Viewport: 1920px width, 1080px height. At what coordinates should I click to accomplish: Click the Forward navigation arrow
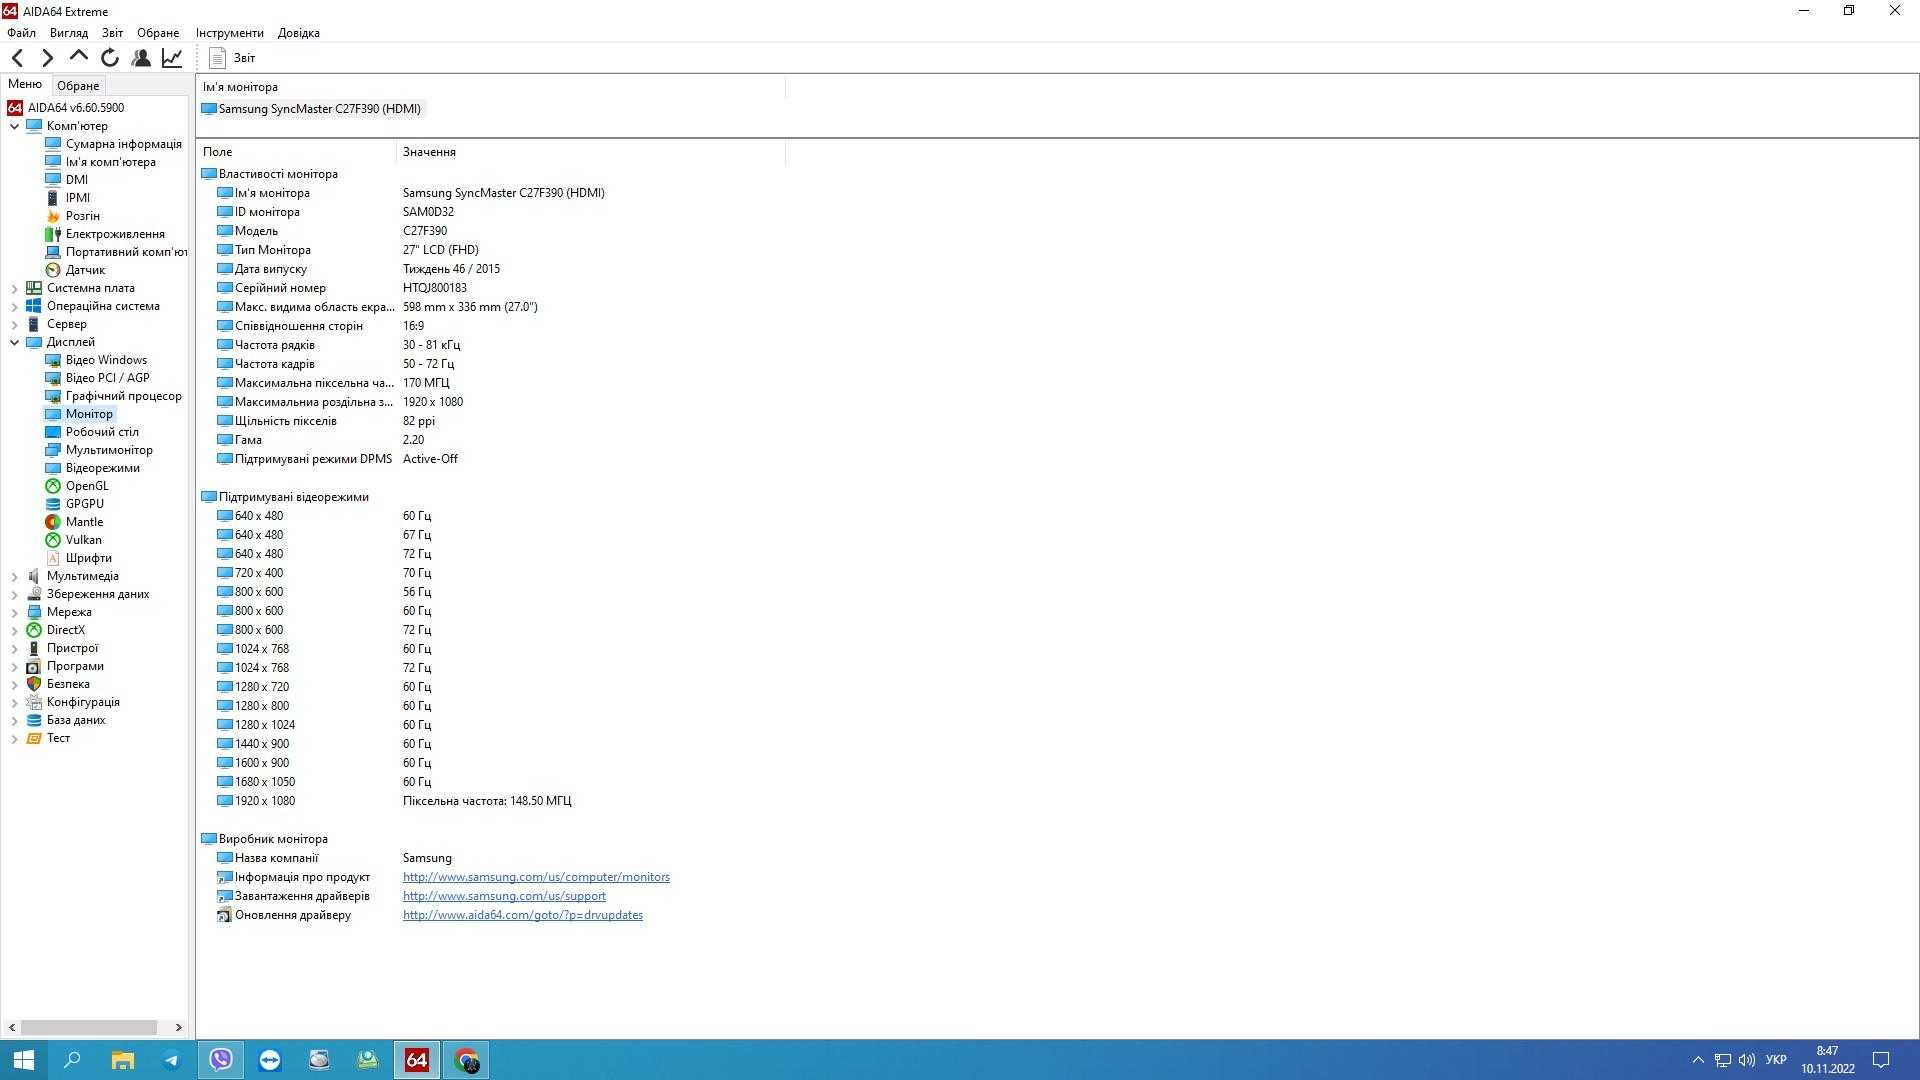[x=47, y=58]
